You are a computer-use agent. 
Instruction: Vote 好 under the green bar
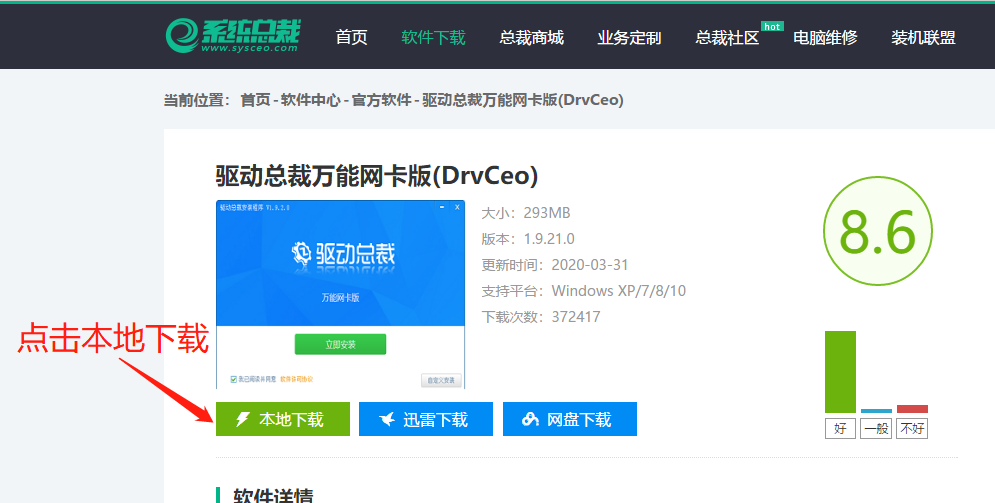pos(840,429)
